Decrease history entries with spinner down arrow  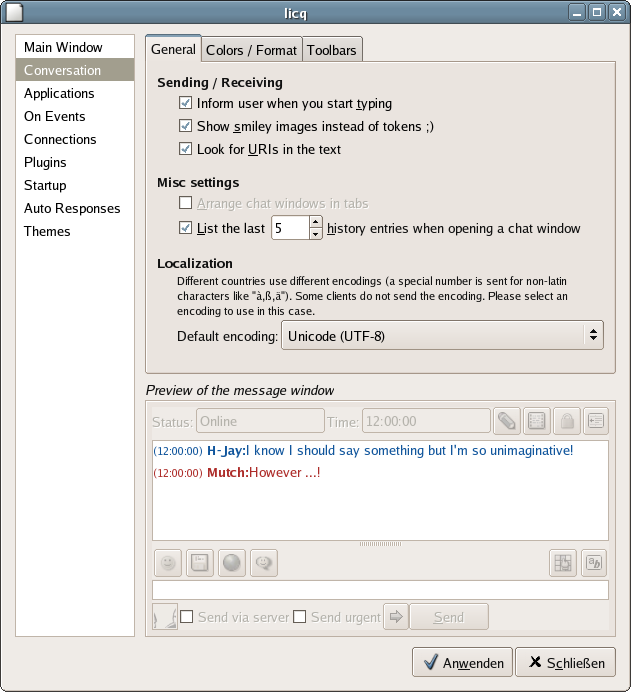(x=316, y=234)
